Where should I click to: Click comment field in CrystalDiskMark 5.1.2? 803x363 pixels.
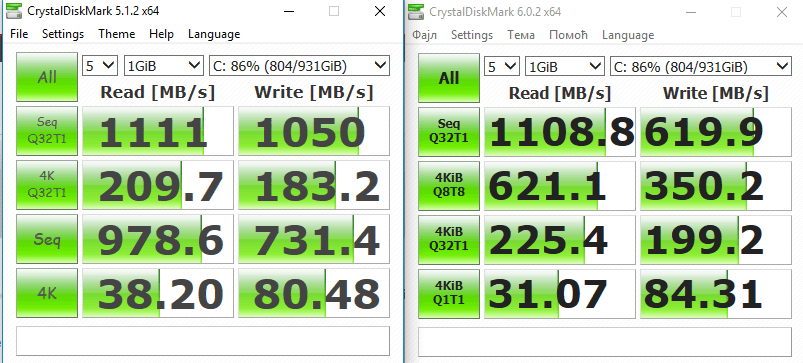[203, 341]
